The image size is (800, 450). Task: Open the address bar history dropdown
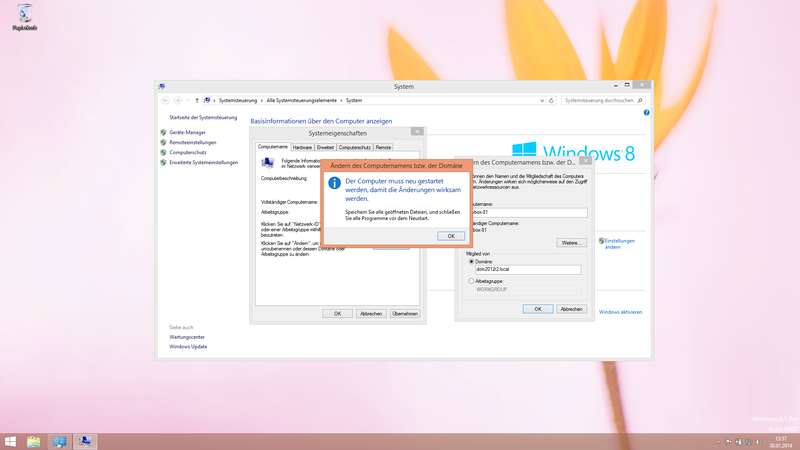coord(542,101)
